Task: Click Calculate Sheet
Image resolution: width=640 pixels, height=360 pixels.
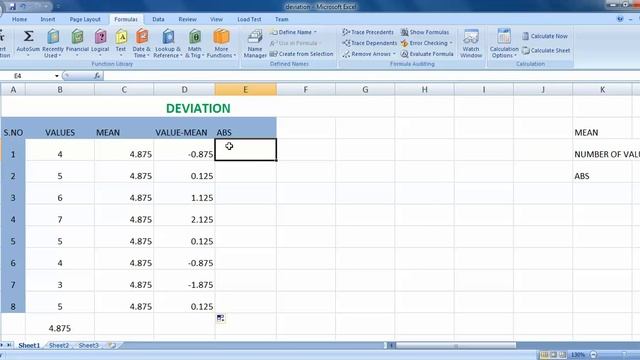Action: coord(546,50)
